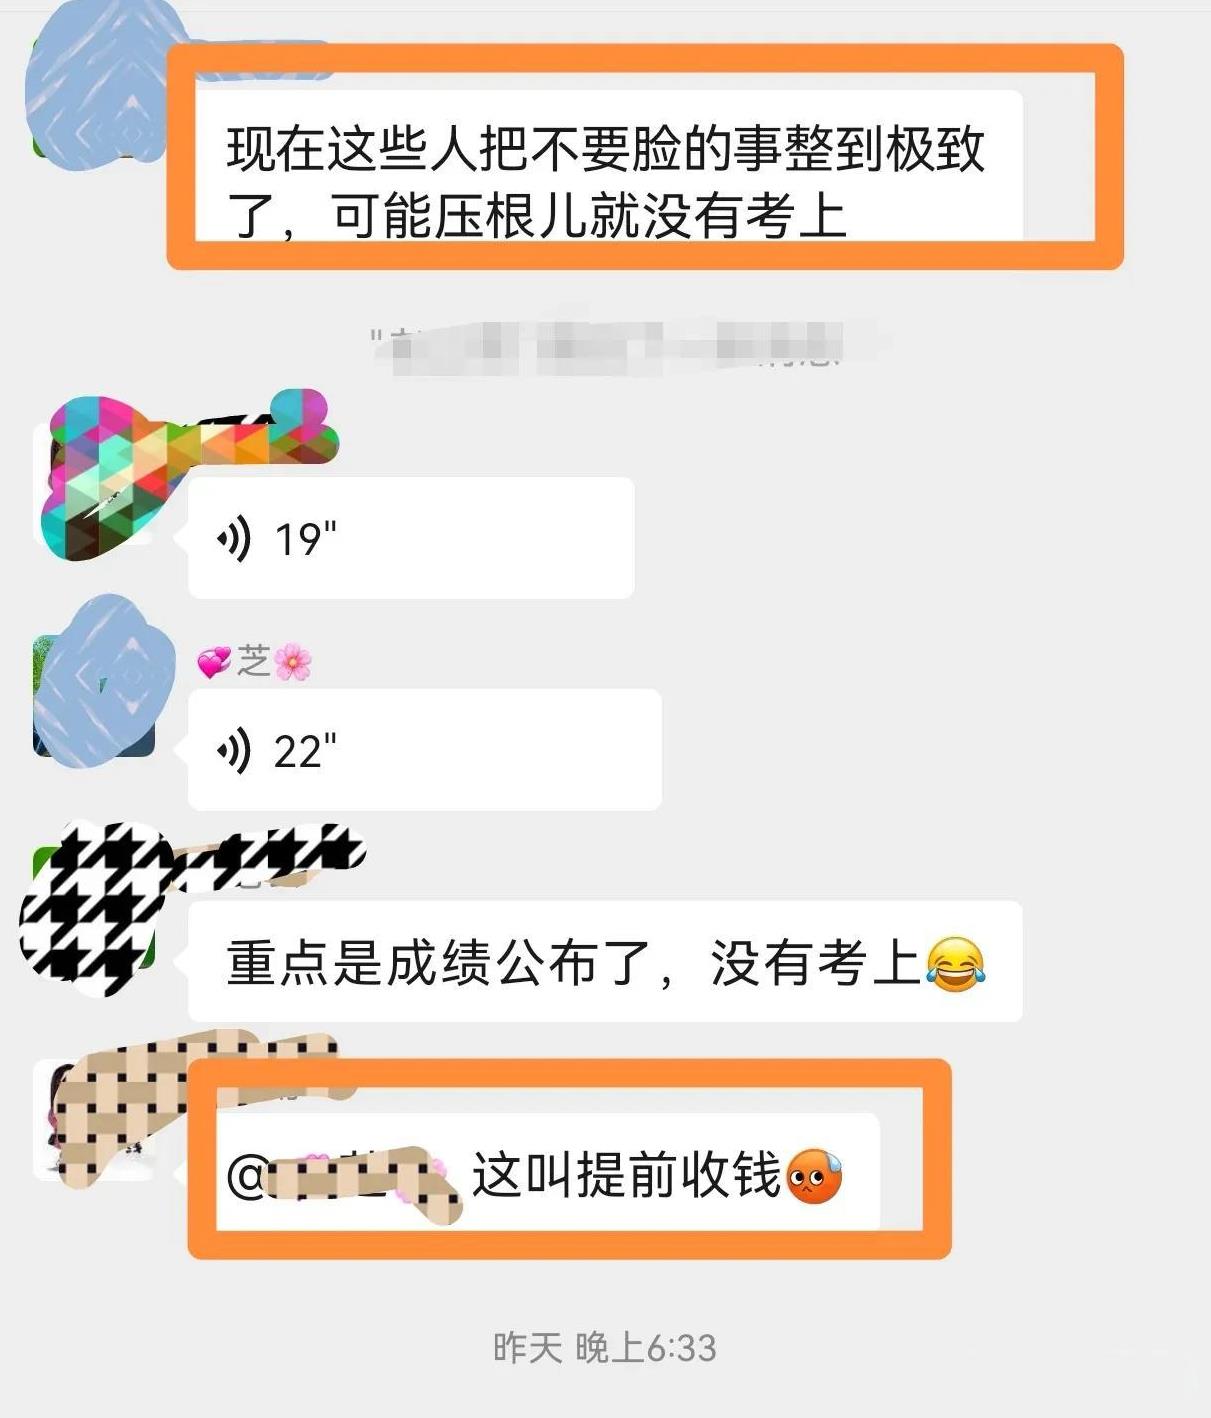Viewport: 1211px width, 1418px height.
Task: Click the flower emoji after 芝
Action: tap(293, 662)
